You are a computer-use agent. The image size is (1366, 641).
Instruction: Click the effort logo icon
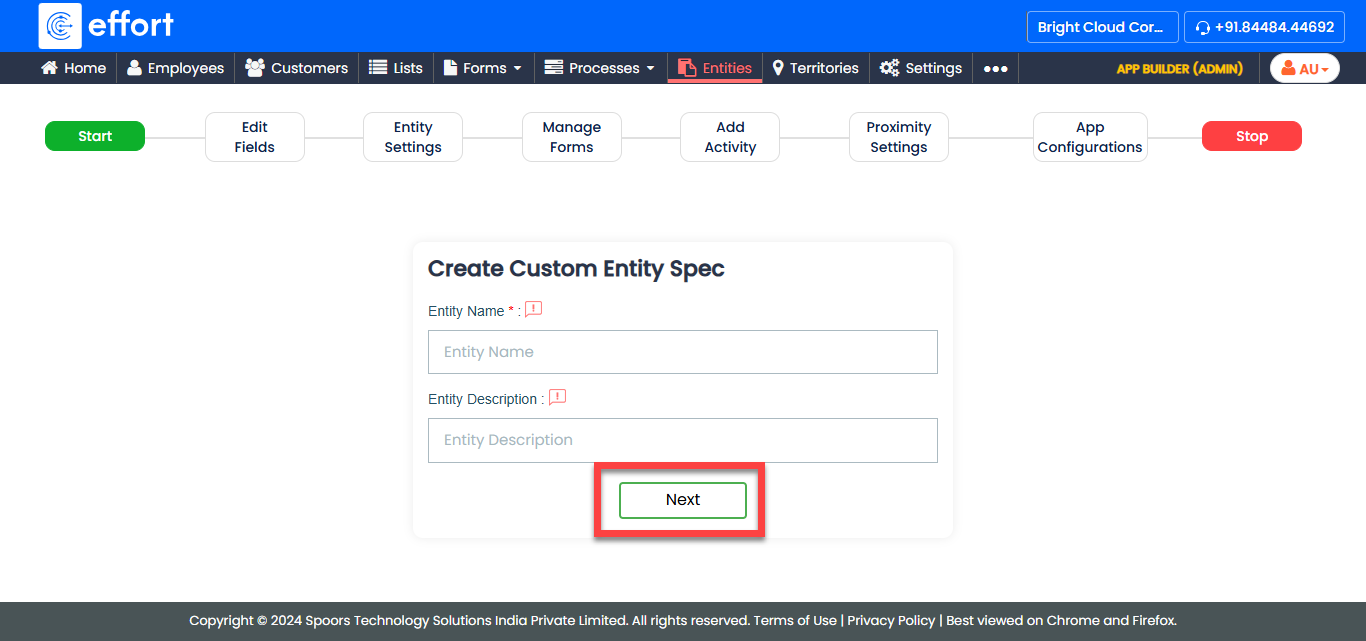click(x=60, y=26)
